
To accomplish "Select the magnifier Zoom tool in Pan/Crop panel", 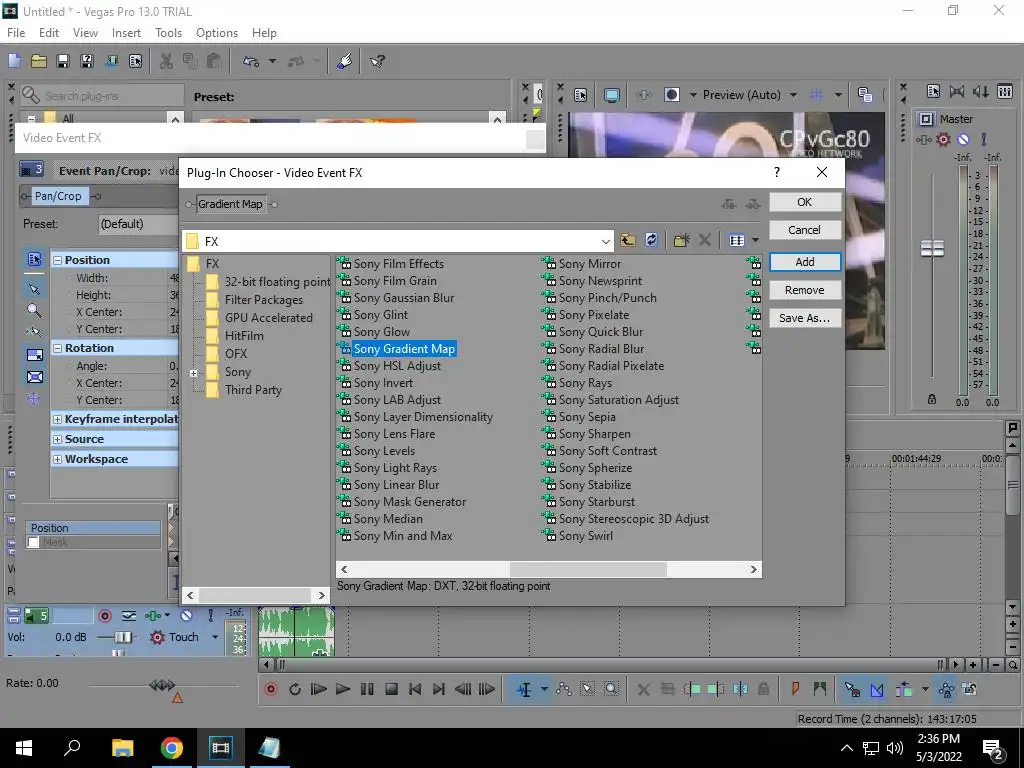I will click(x=34, y=310).
